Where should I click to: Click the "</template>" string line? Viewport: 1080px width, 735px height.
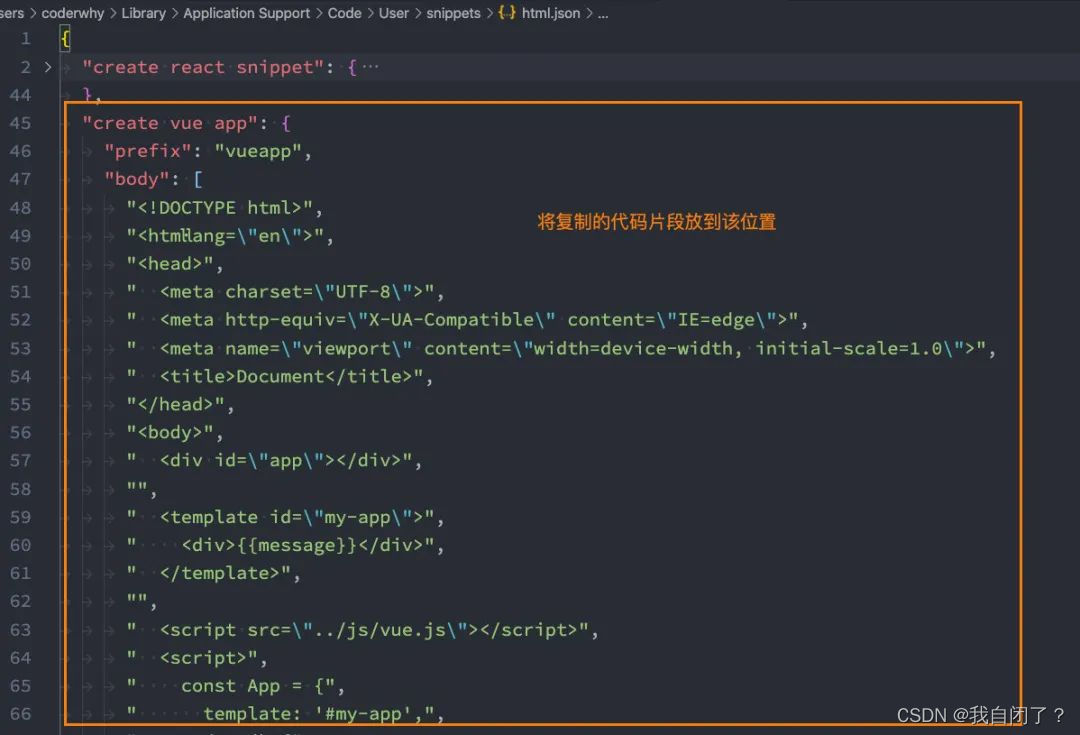[x=209, y=573]
